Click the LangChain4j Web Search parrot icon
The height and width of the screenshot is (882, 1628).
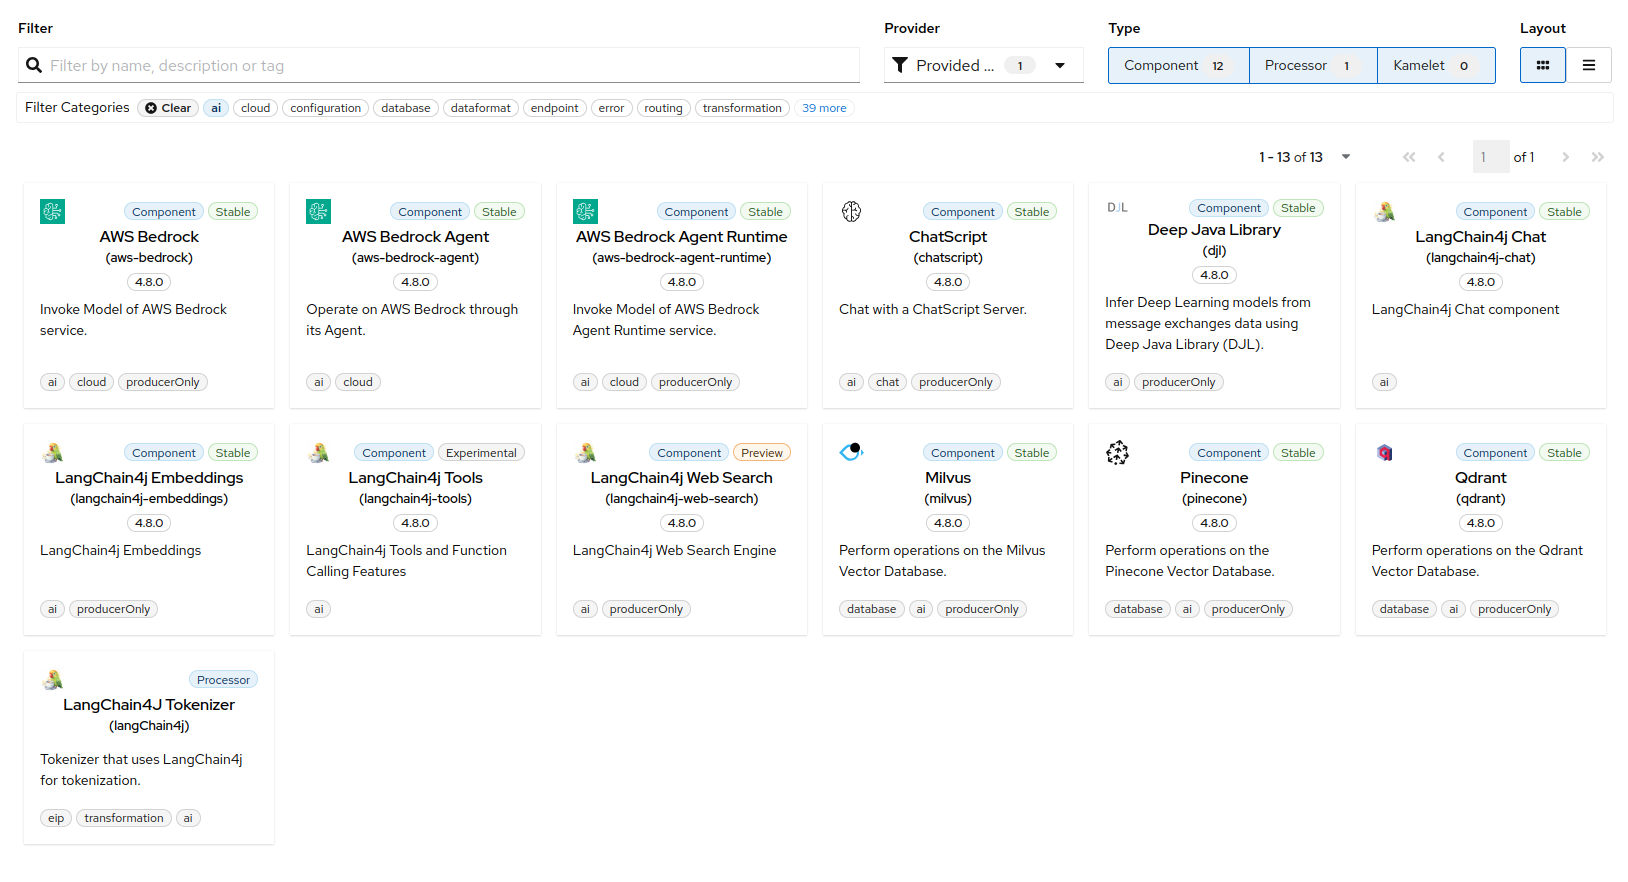586,452
